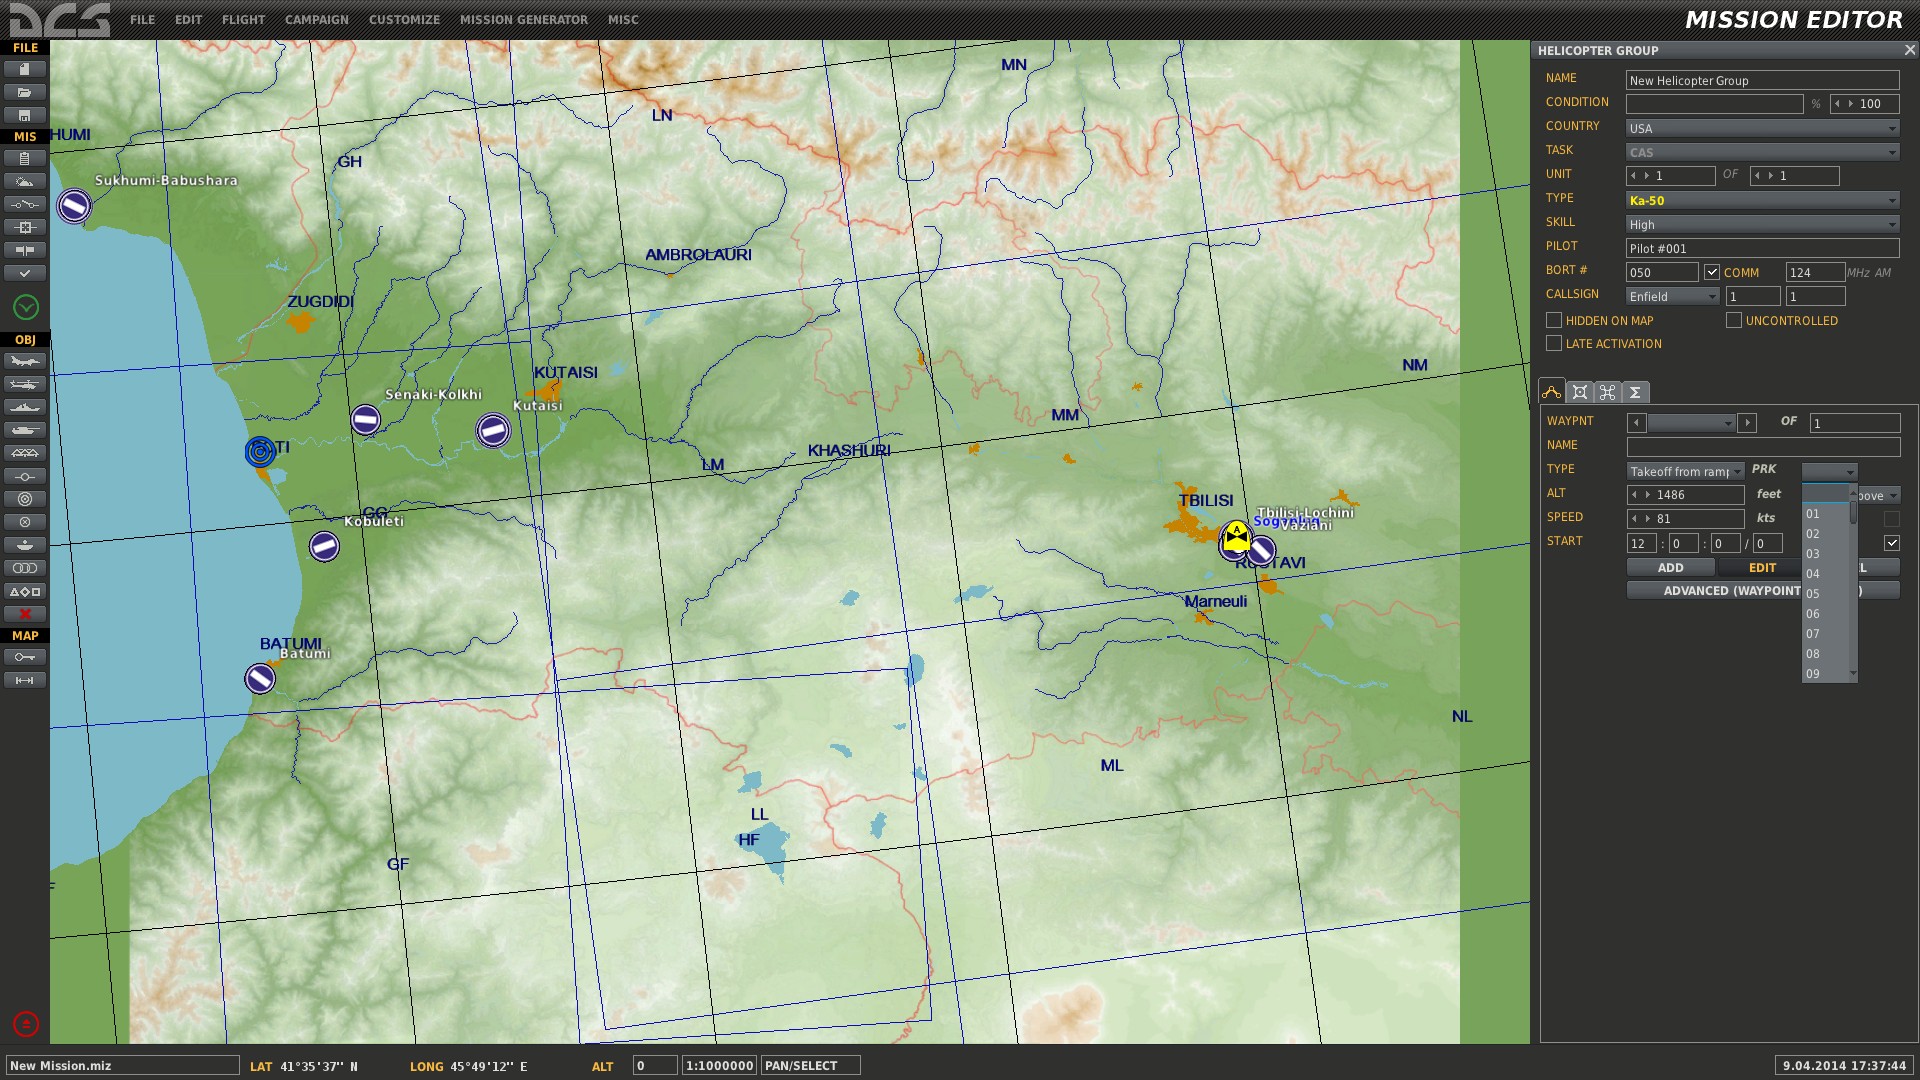1920x1080 pixels.
Task: Select the airplane group tool
Action: [25, 361]
